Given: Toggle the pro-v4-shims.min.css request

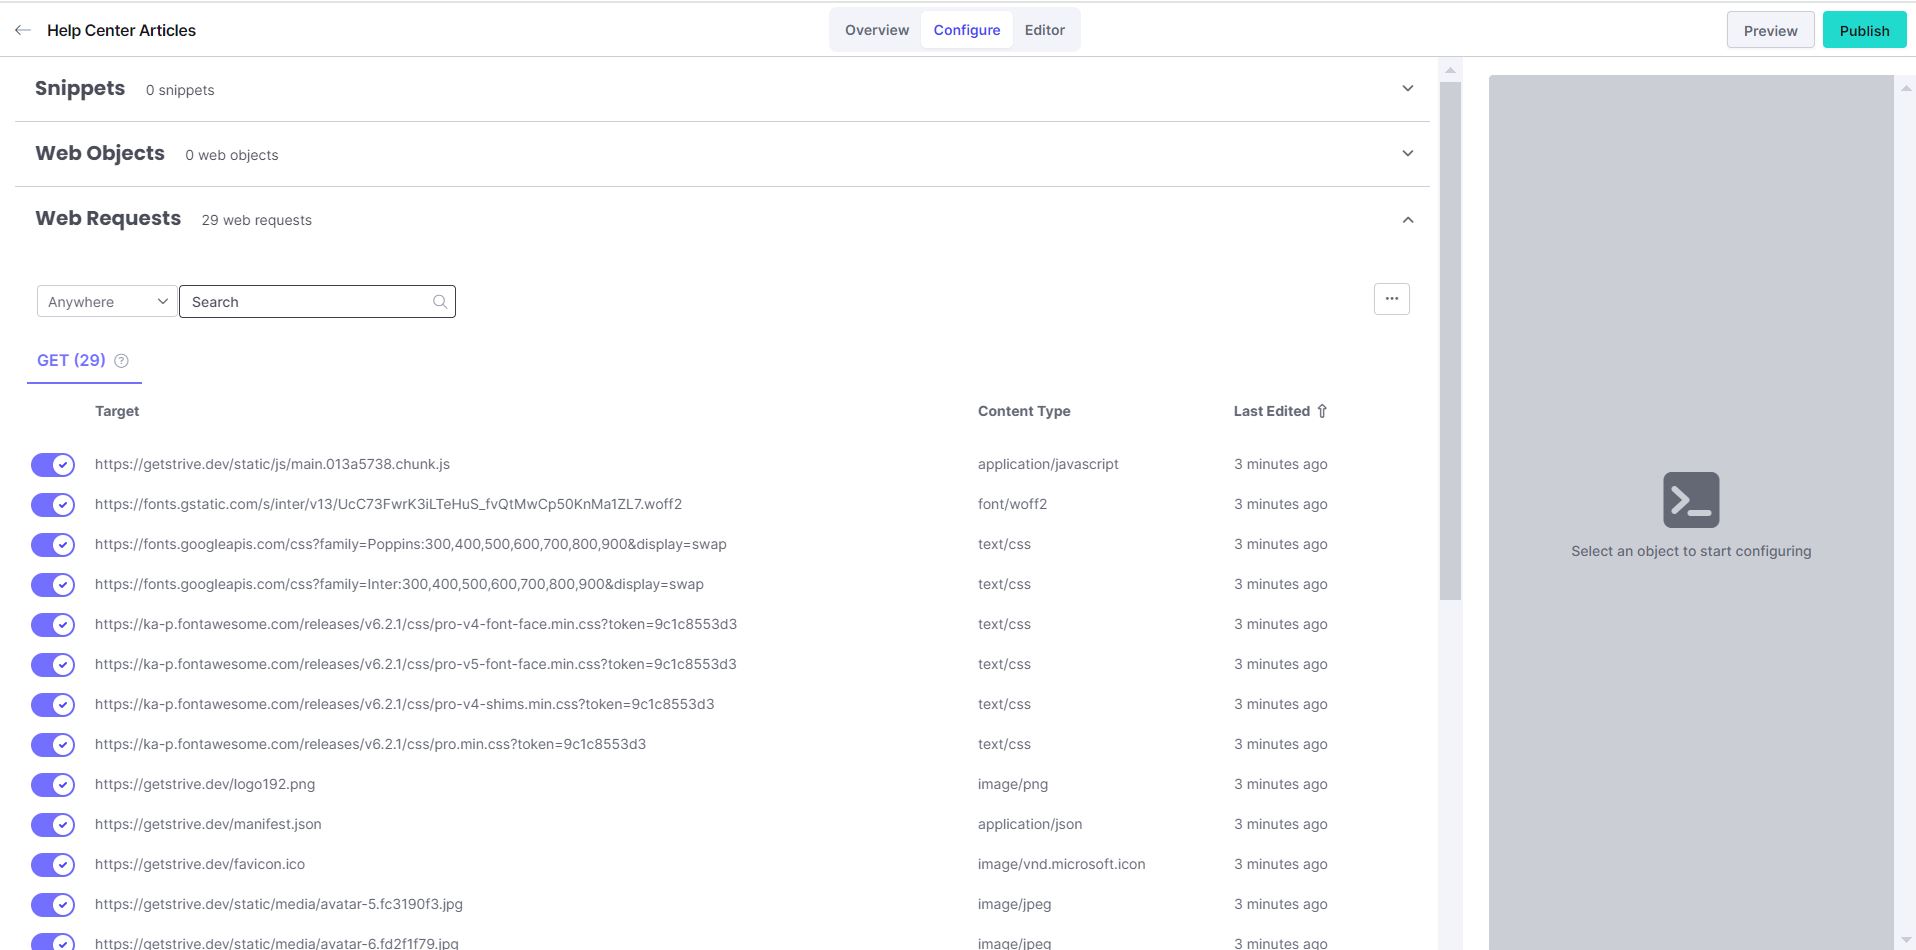Looking at the screenshot, I should click(53, 705).
